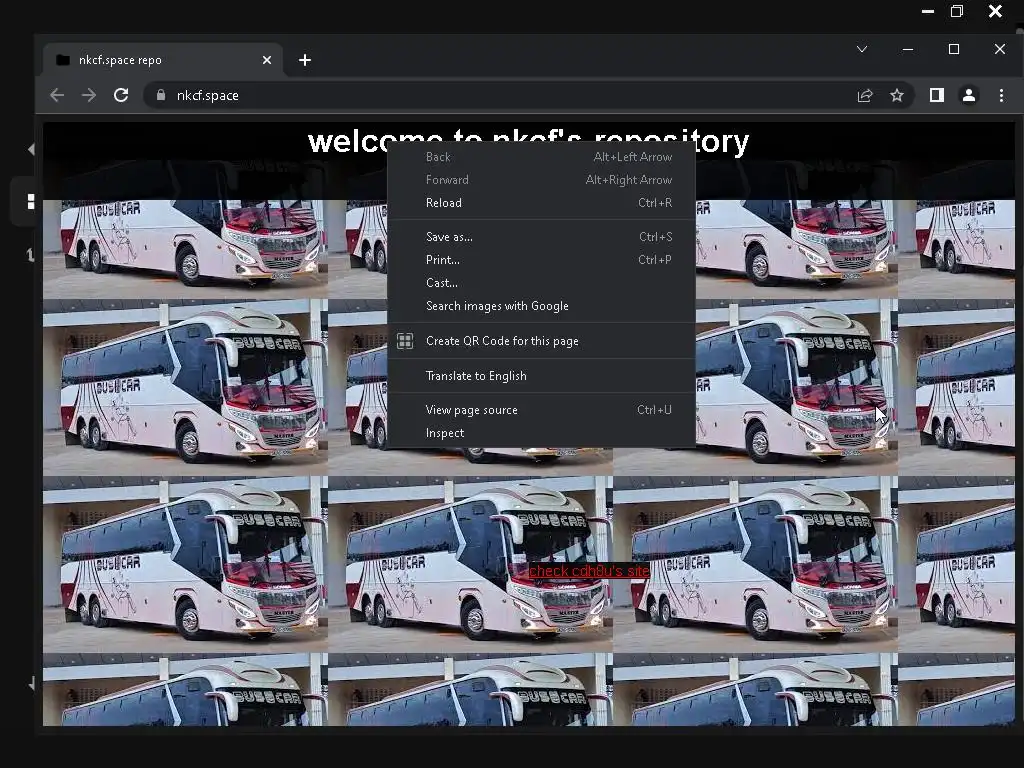
Task: Close the nkcf.space repo tab
Action: point(266,60)
